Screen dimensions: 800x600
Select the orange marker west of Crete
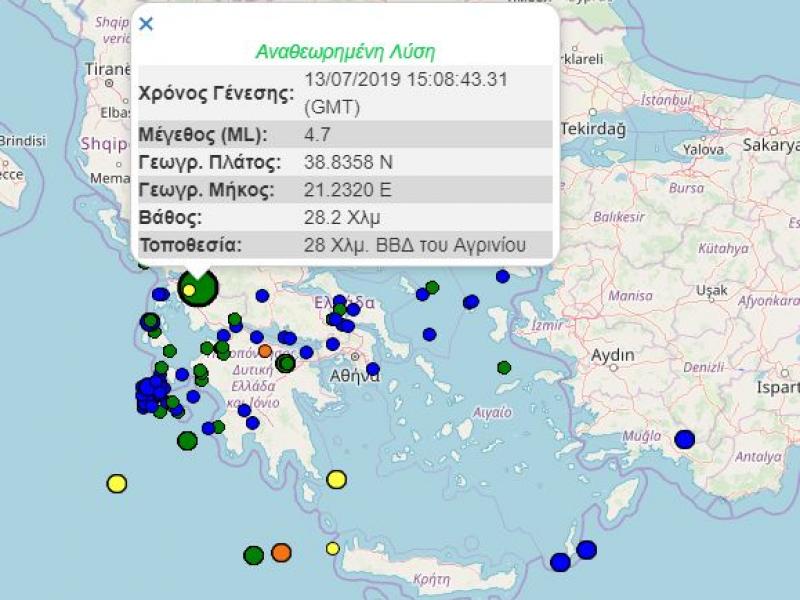point(281,551)
